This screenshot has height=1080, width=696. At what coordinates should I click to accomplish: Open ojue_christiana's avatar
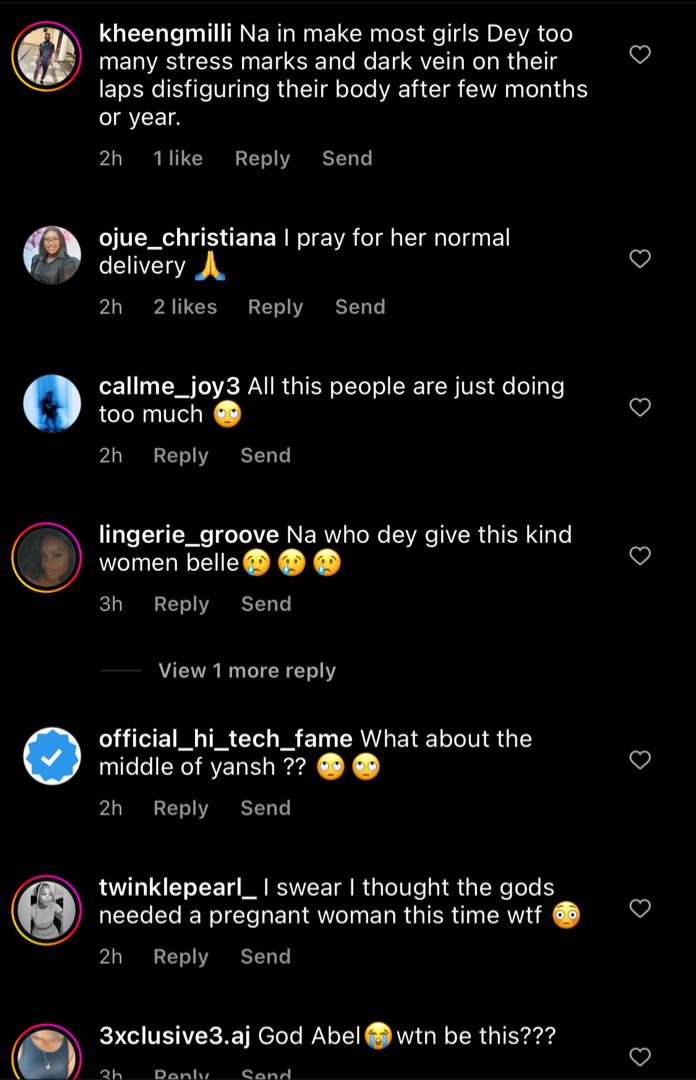(52, 256)
